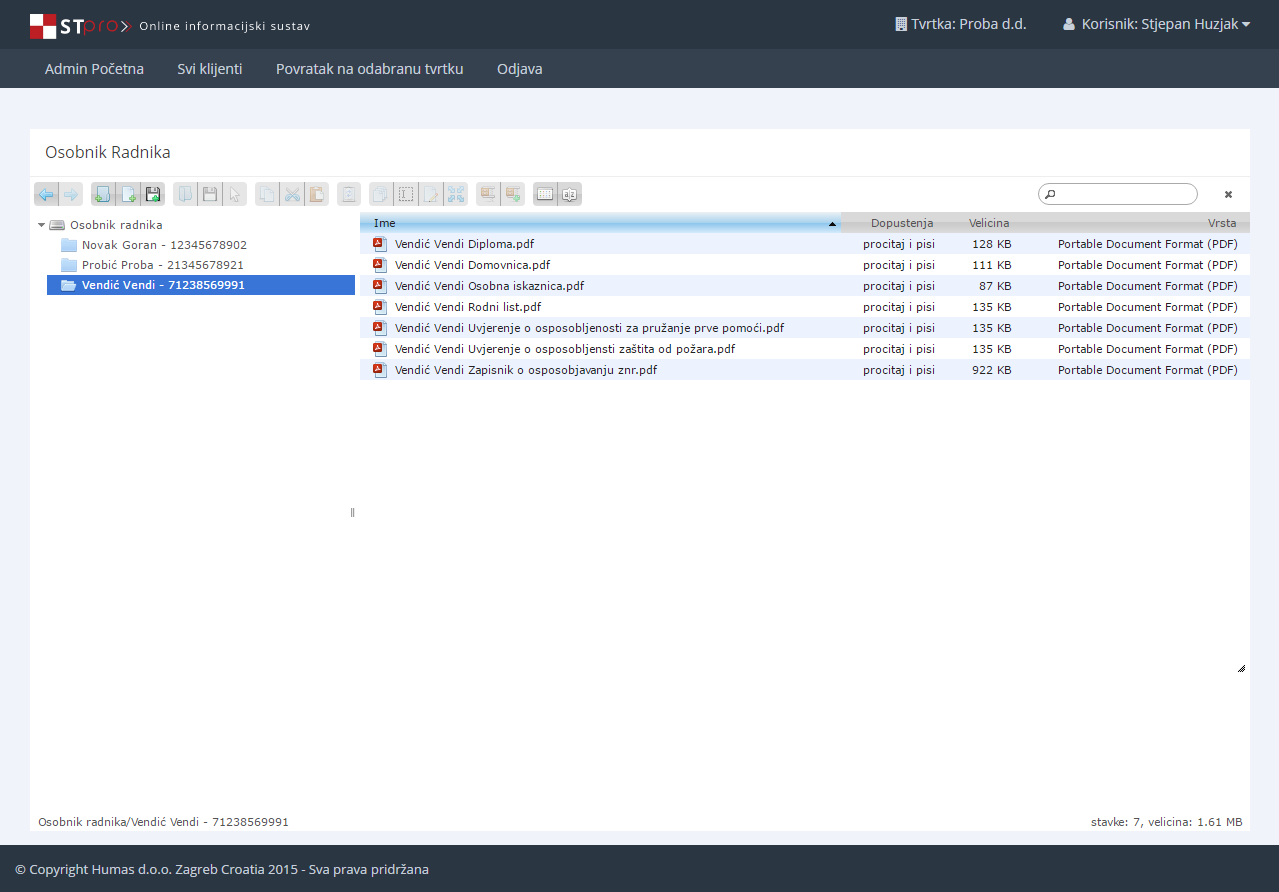This screenshot has height=892, width=1279.
Task: Select the Vendić Vendi Diploma.pdf file
Action: tap(464, 244)
